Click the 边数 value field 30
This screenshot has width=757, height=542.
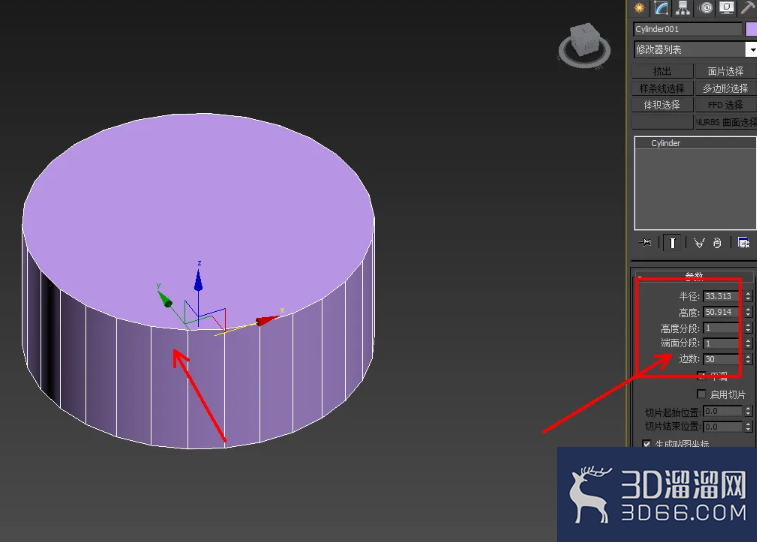(x=721, y=359)
